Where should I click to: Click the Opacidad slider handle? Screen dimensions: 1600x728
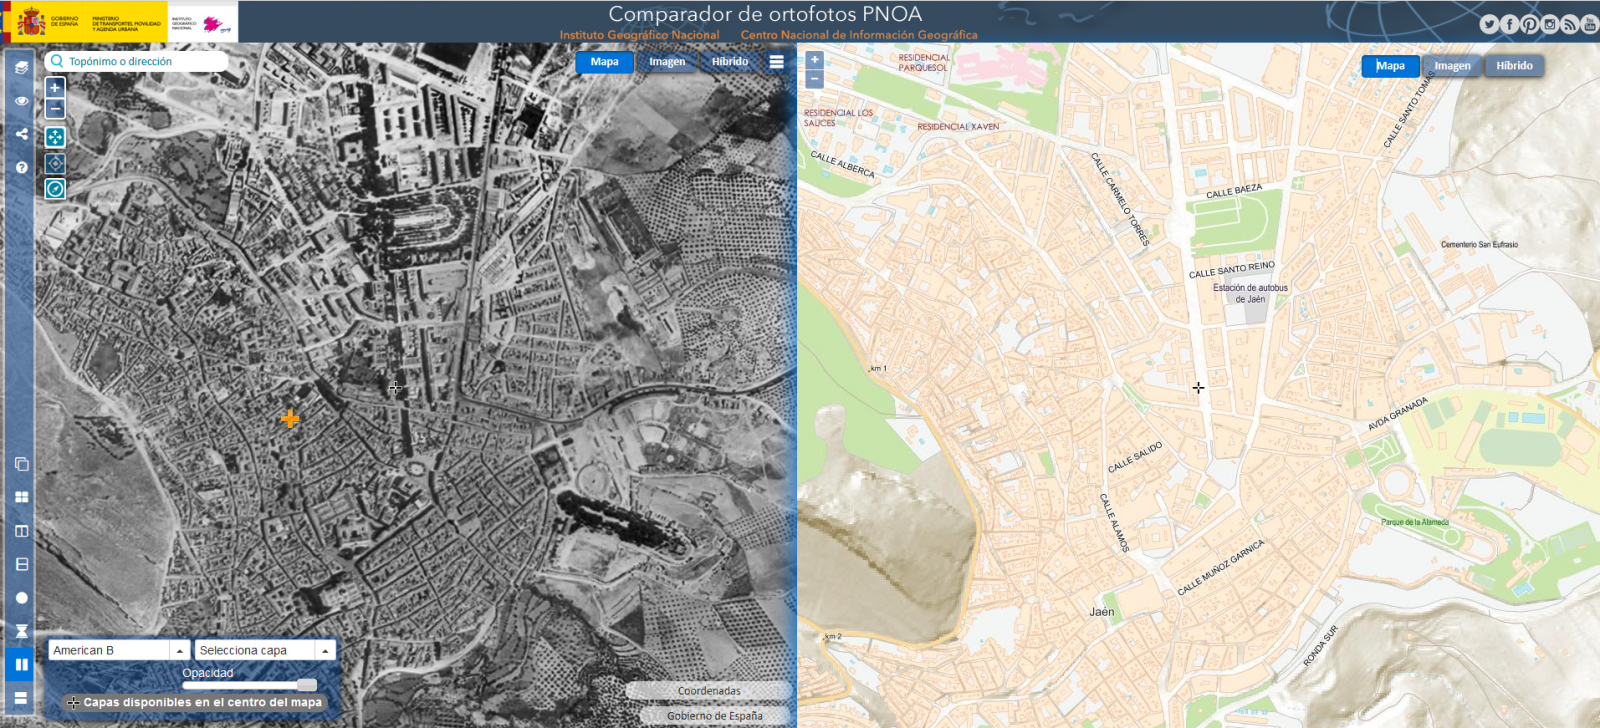click(x=307, y=685)
